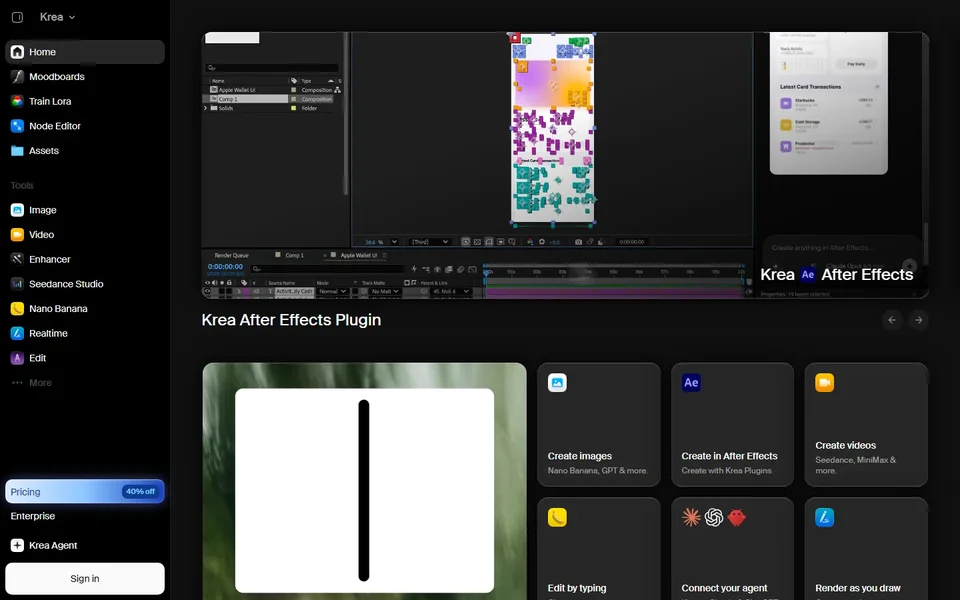Open Moodboards from the sidebar

[x=84, y=77]
